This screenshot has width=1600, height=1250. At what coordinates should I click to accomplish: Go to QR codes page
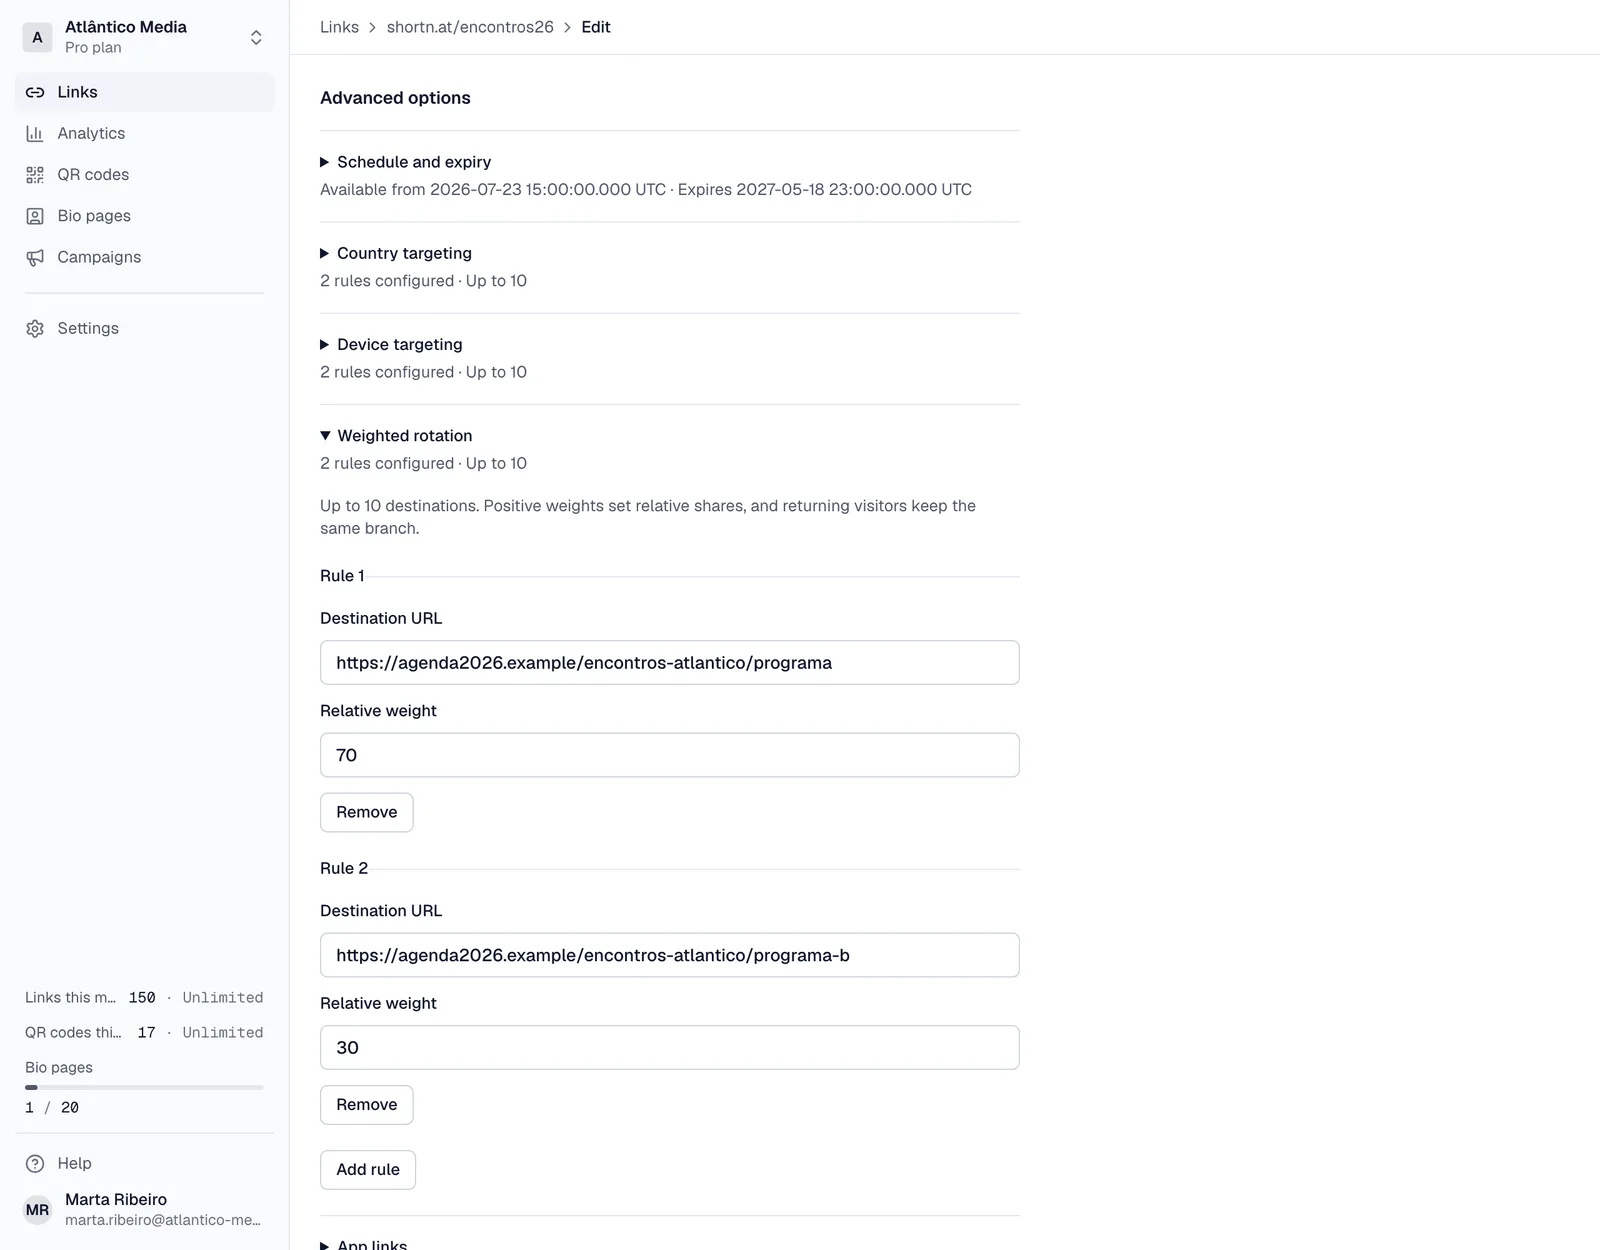pyautogui.click(x=144, y=175)
